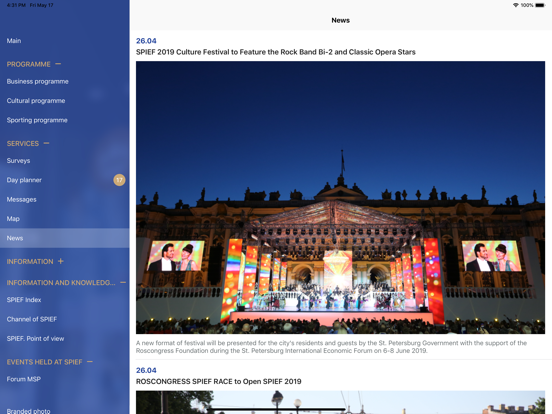Select News in sidebar
Viewport: 552px width, 414px height.
pyautogui.click(x=64, y=238)
